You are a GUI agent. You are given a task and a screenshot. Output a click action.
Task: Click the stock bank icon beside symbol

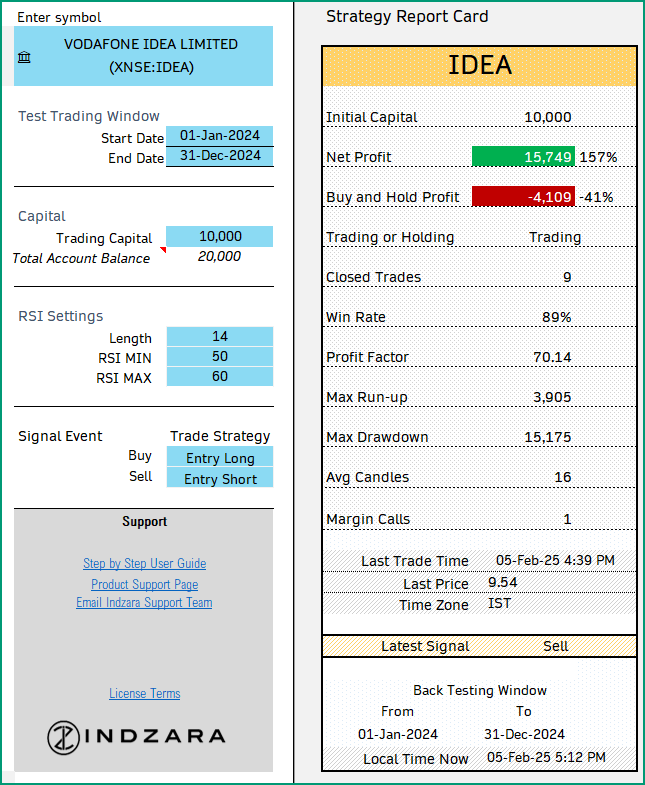click(24, 57)
